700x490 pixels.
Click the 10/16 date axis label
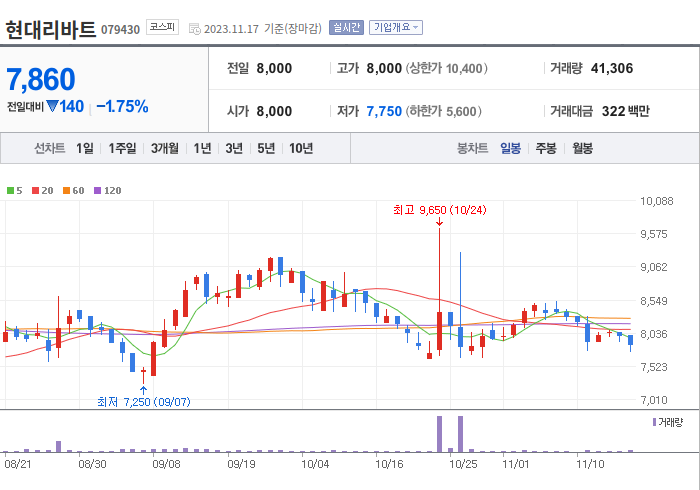[x=389, y=464]
